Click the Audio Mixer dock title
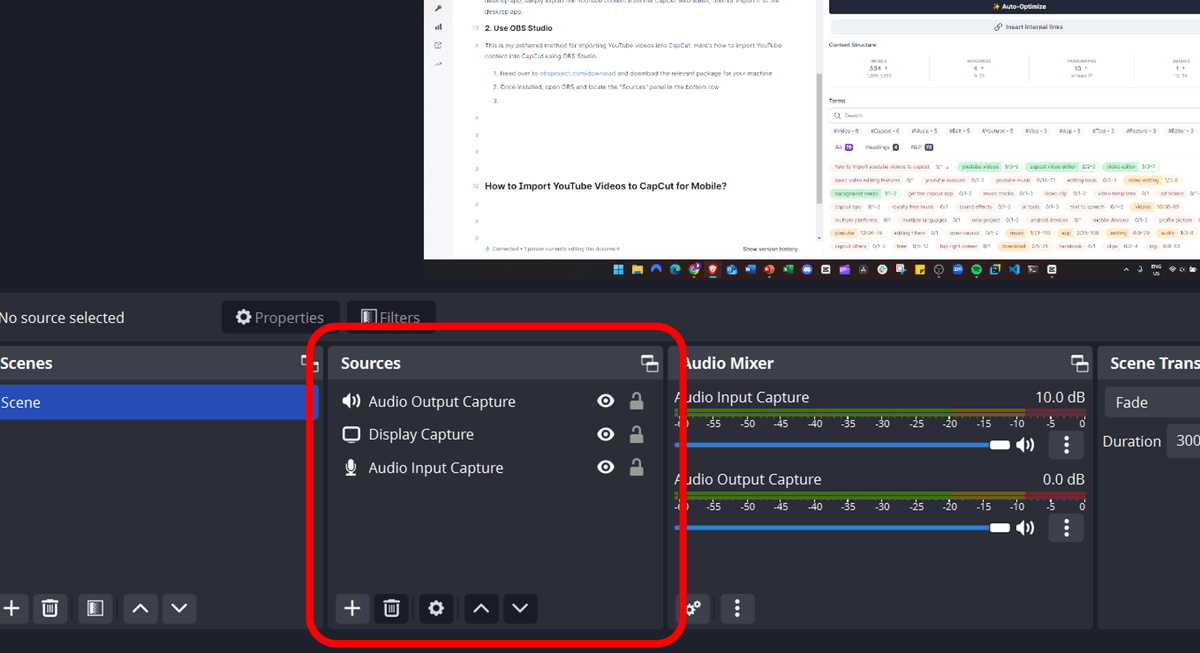Image resolution: width=1200 pixels, height=653 pixels. [x=728, y=363]
